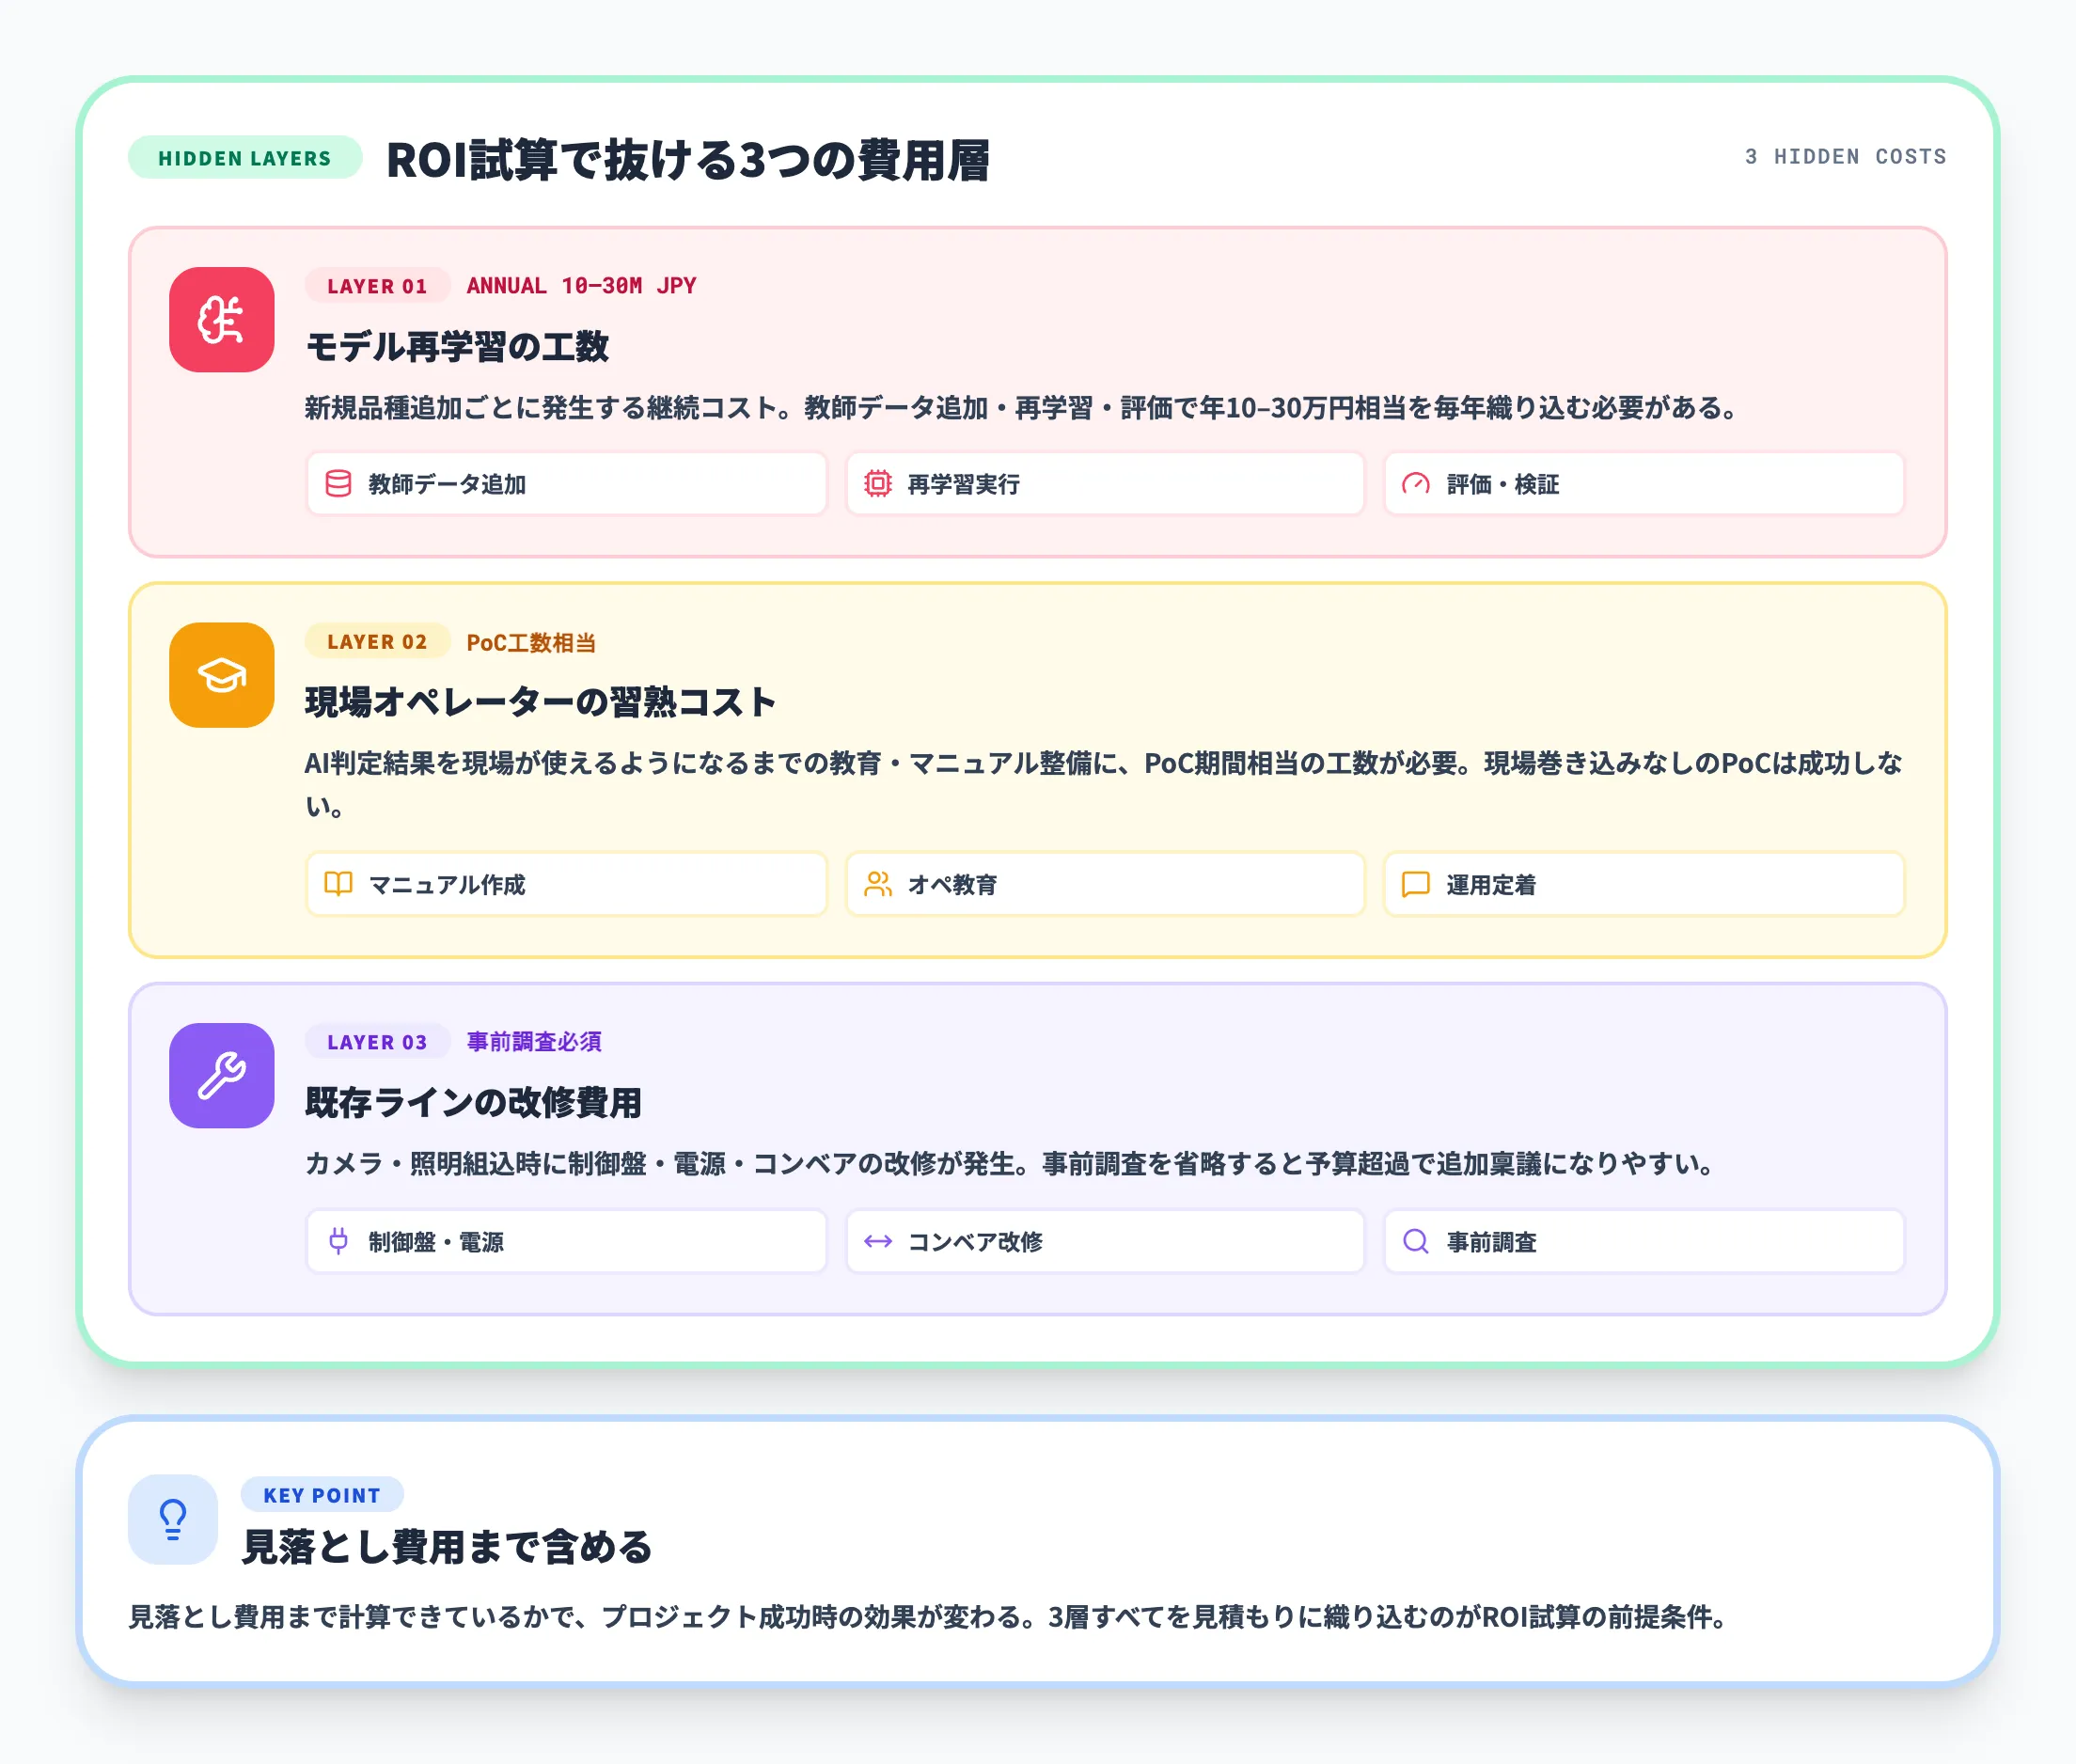Click the title ROI試算で抜ける3つの費用層
The image size is (2076, 1764).
point(688,160)
